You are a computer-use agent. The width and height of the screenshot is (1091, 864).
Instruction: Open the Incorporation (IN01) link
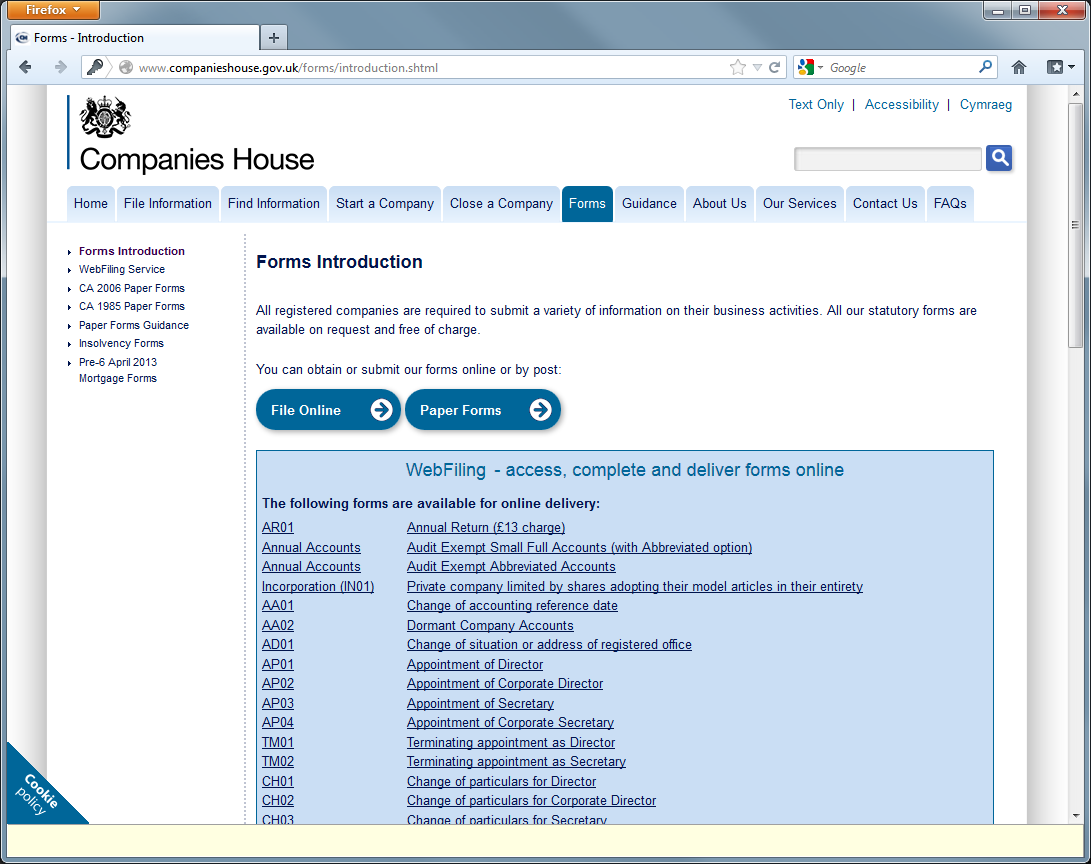(317, 586)
